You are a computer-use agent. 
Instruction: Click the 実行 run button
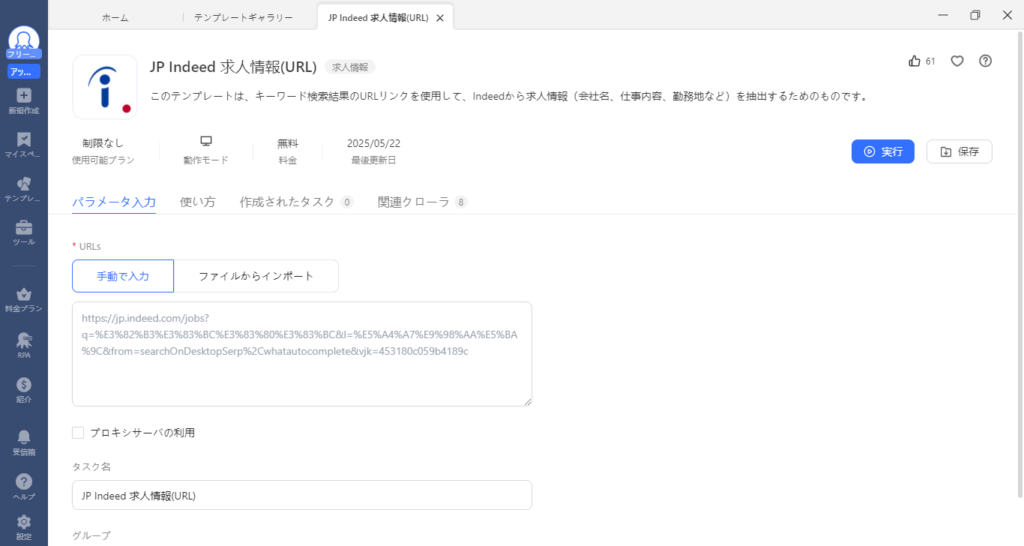click(882, 152)
